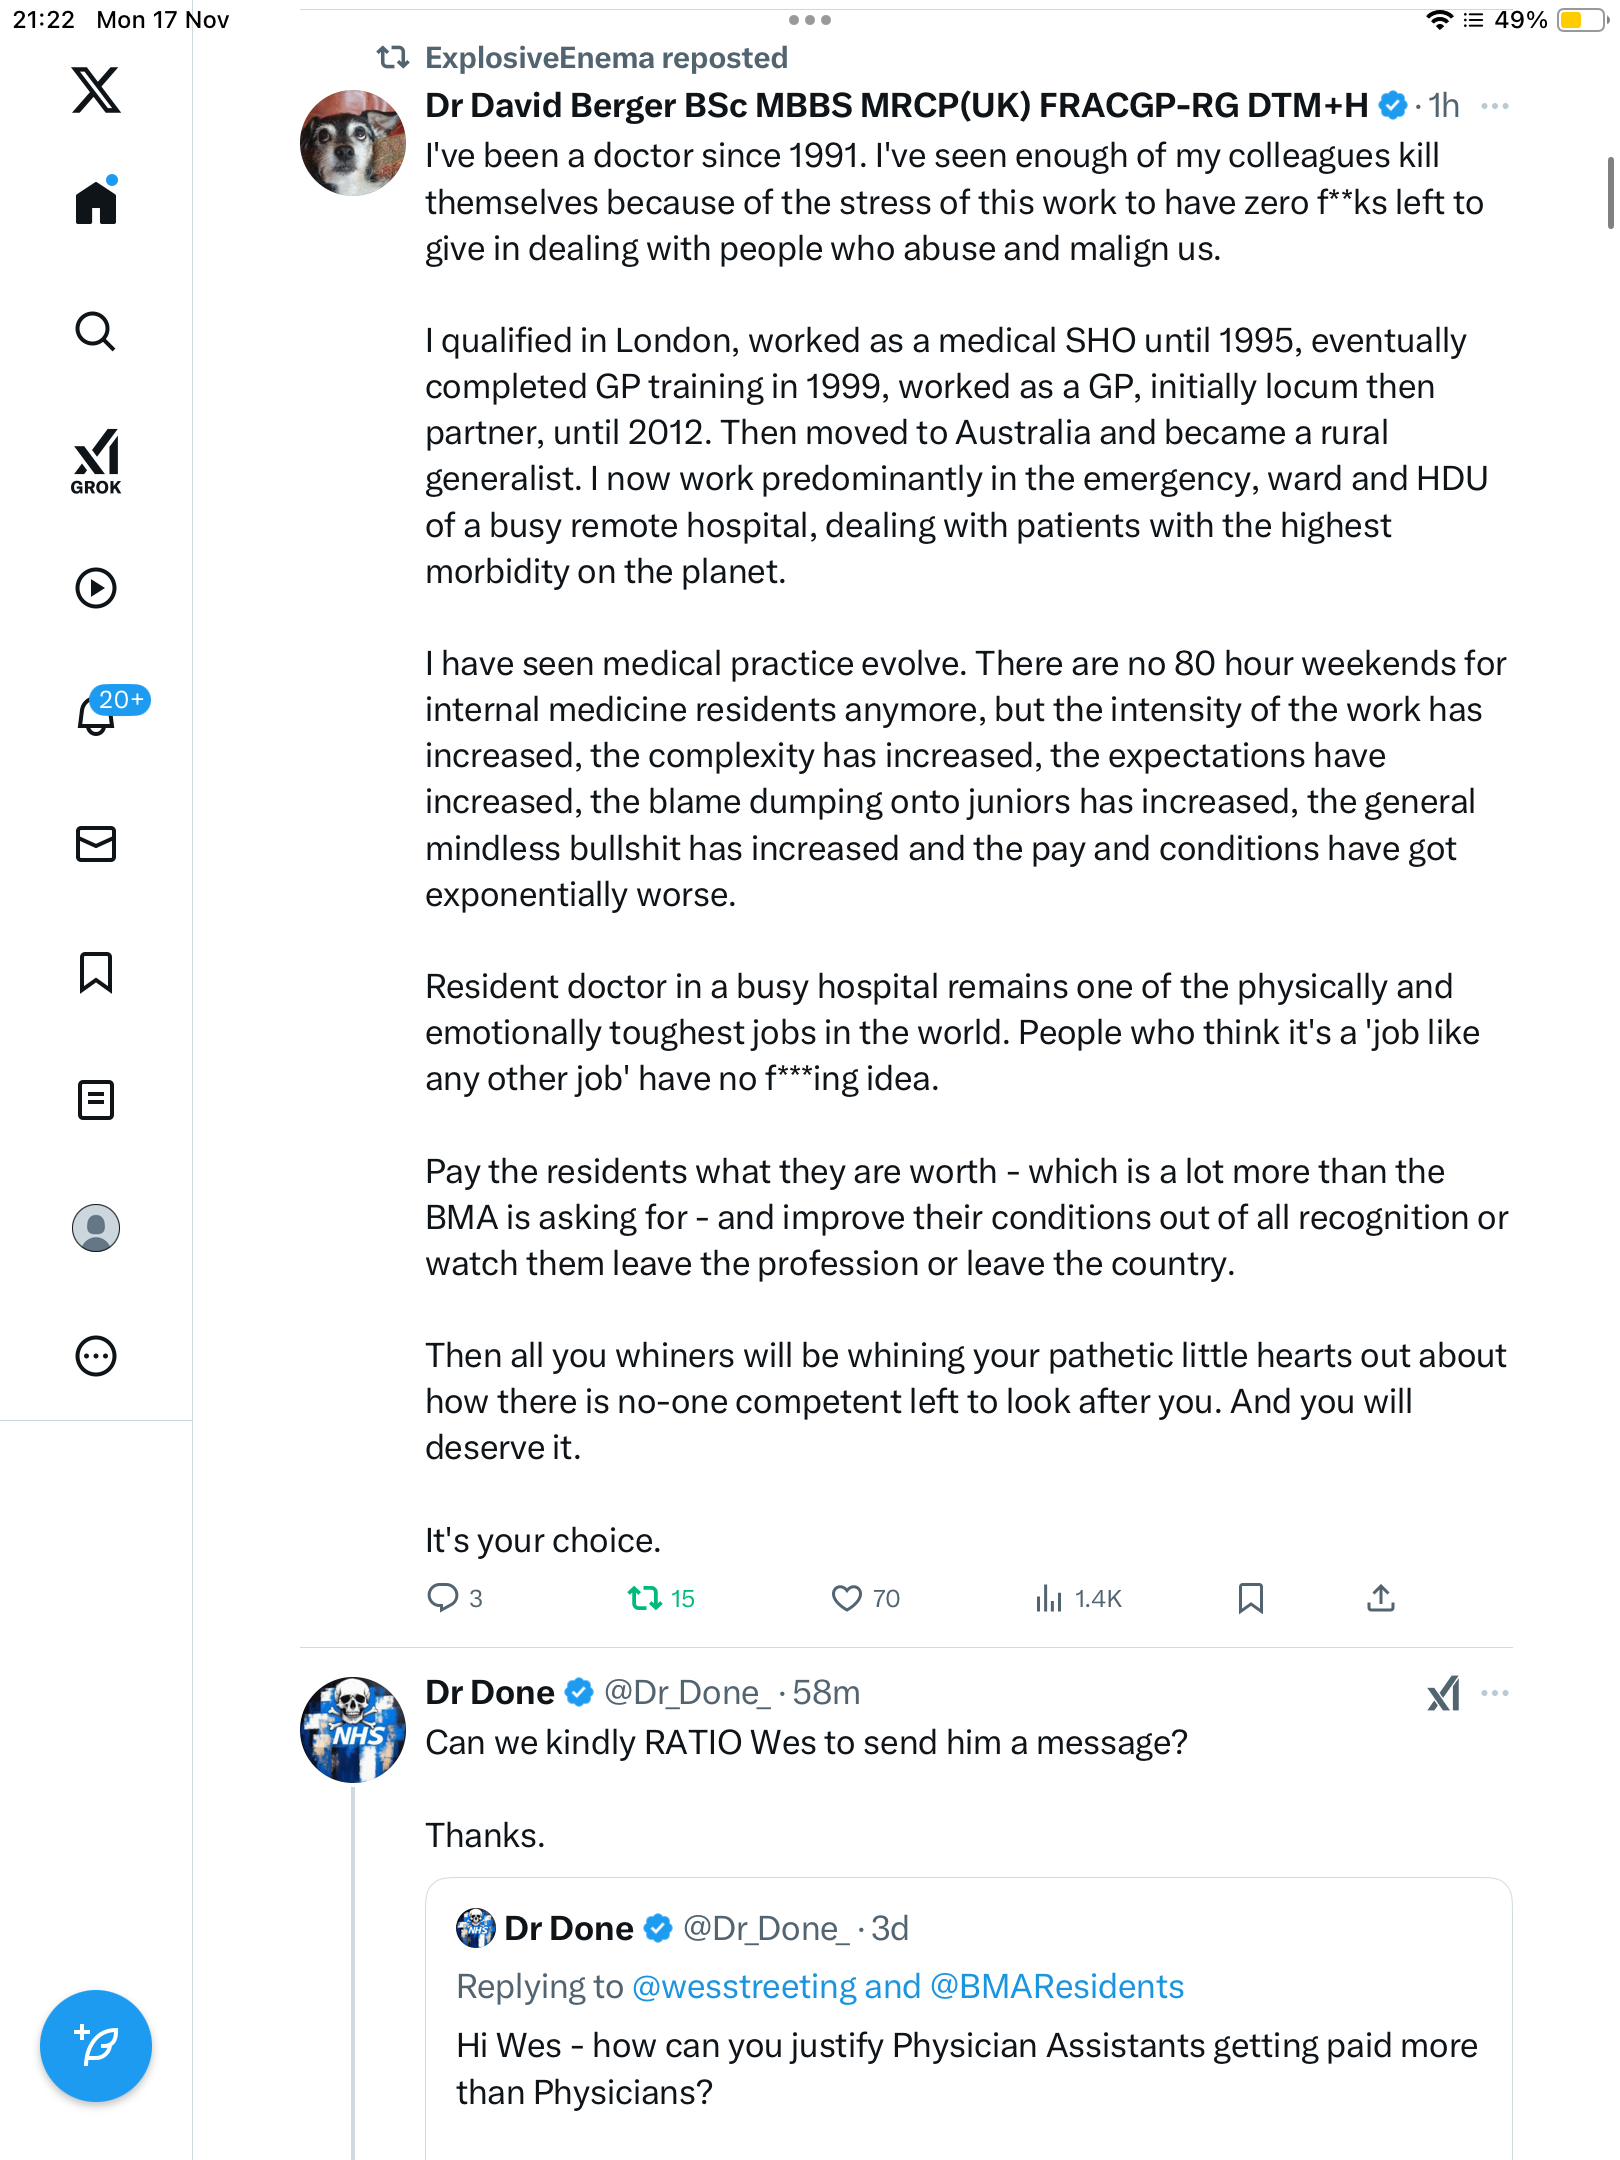Open Direct Messages envelope icon

[x=96, y=844]
